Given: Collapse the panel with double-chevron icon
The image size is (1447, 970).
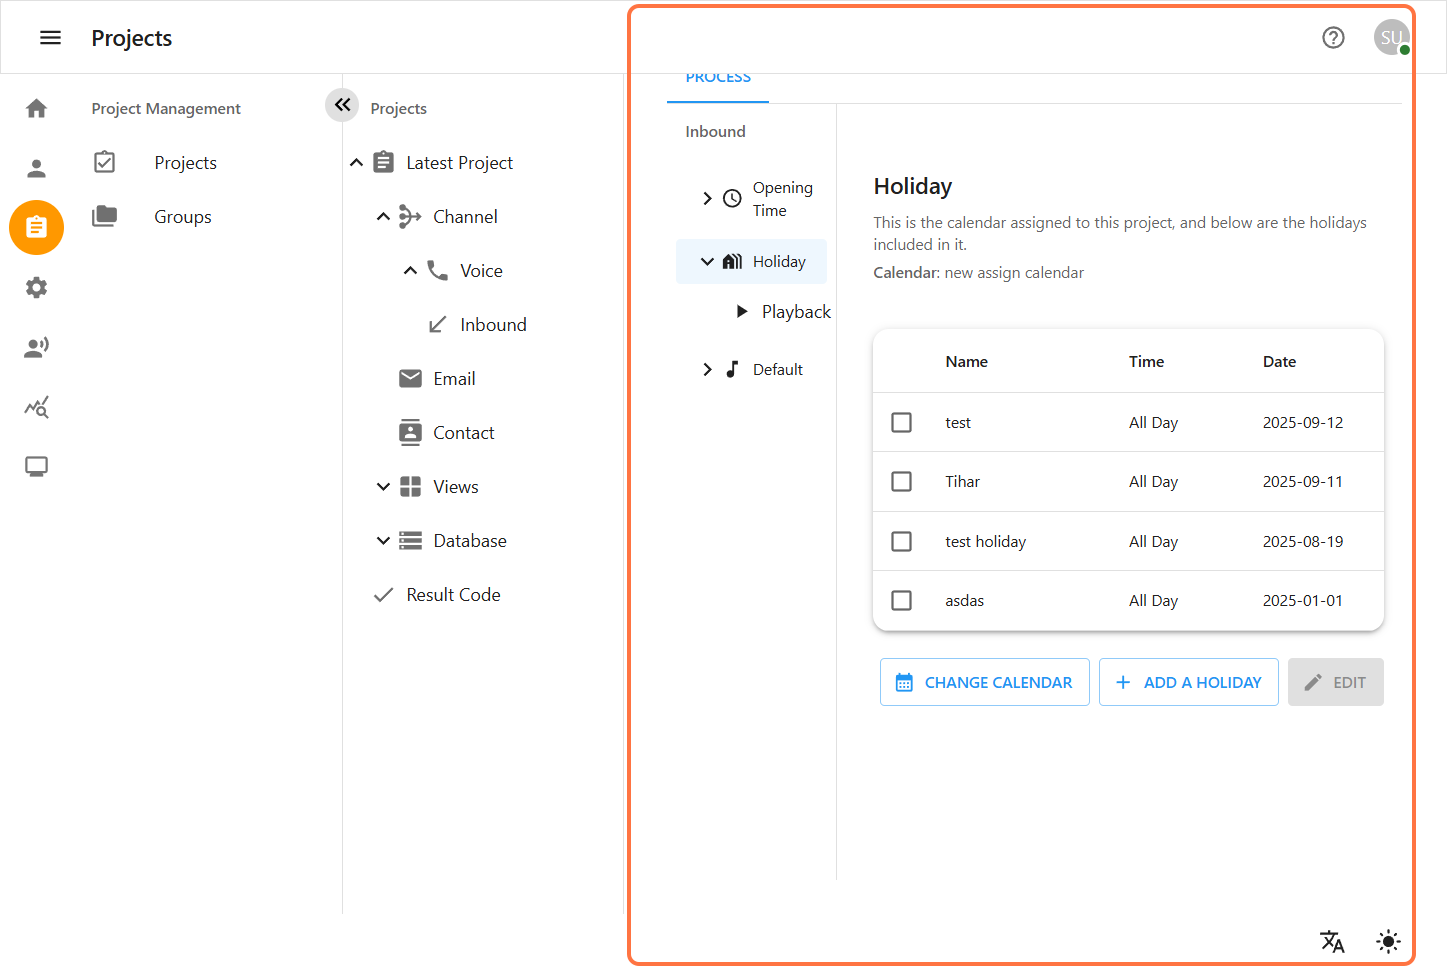Looking at the screenshot, I should tap(342, 104).
